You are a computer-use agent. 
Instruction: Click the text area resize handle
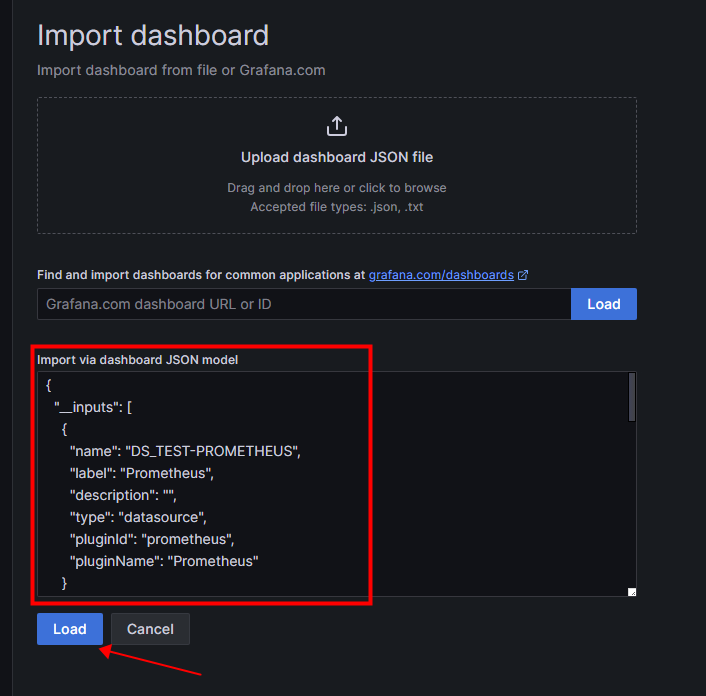[632, 592]
